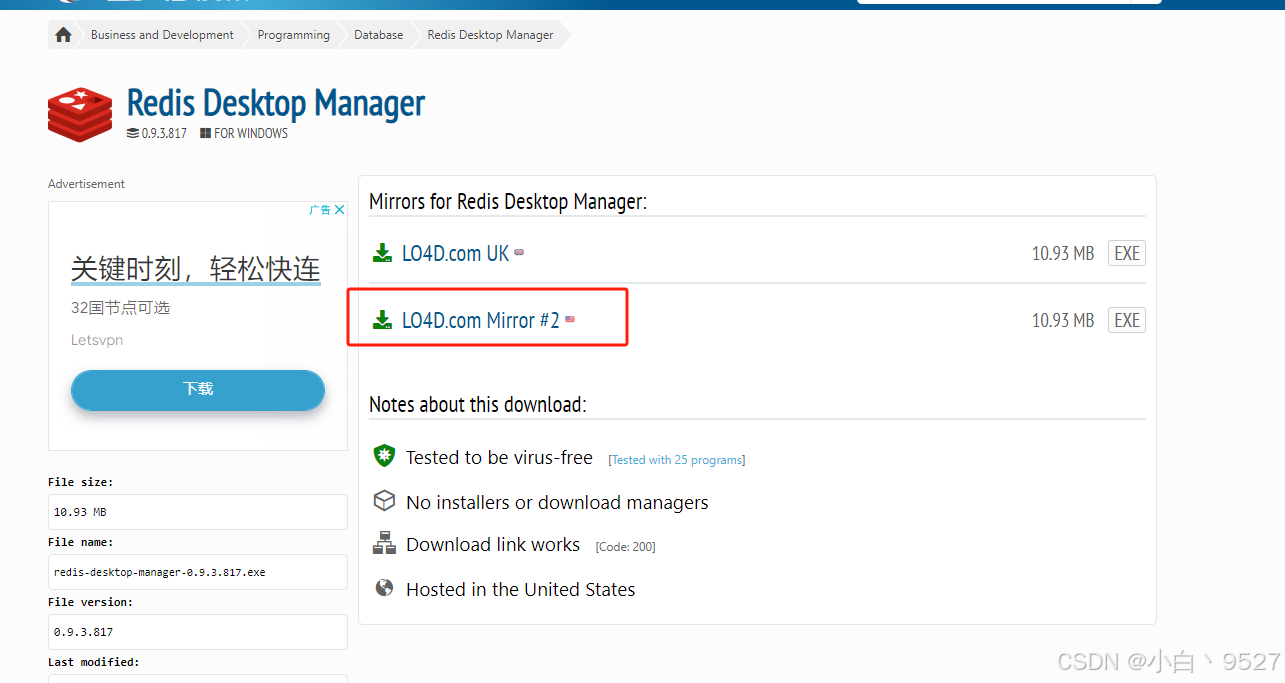This screenshot has height=683, width=1285.
Task: Click the 32国节点可选 ad subtitle
Action: click(121, 308)
